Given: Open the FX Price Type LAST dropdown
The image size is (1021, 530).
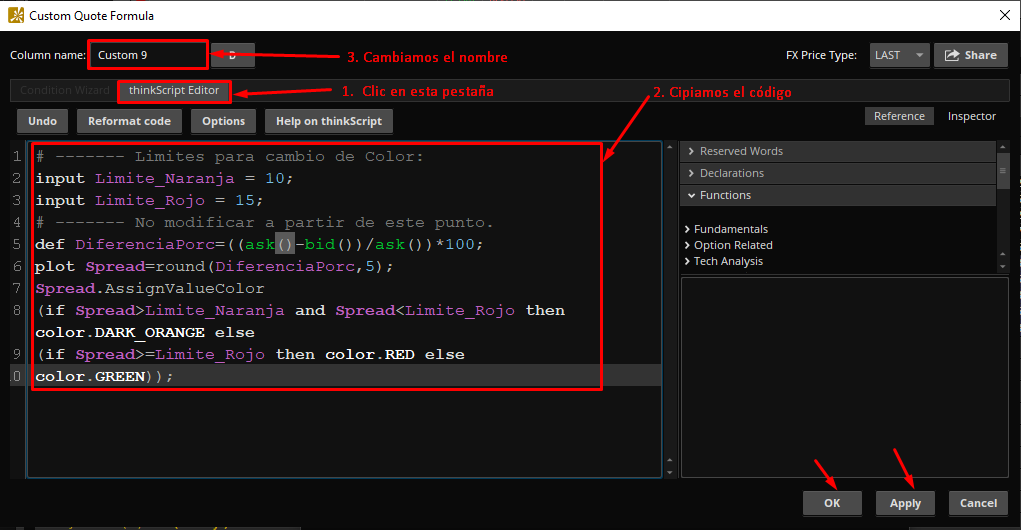Looking at the screenshot, I should click(899, 55).
